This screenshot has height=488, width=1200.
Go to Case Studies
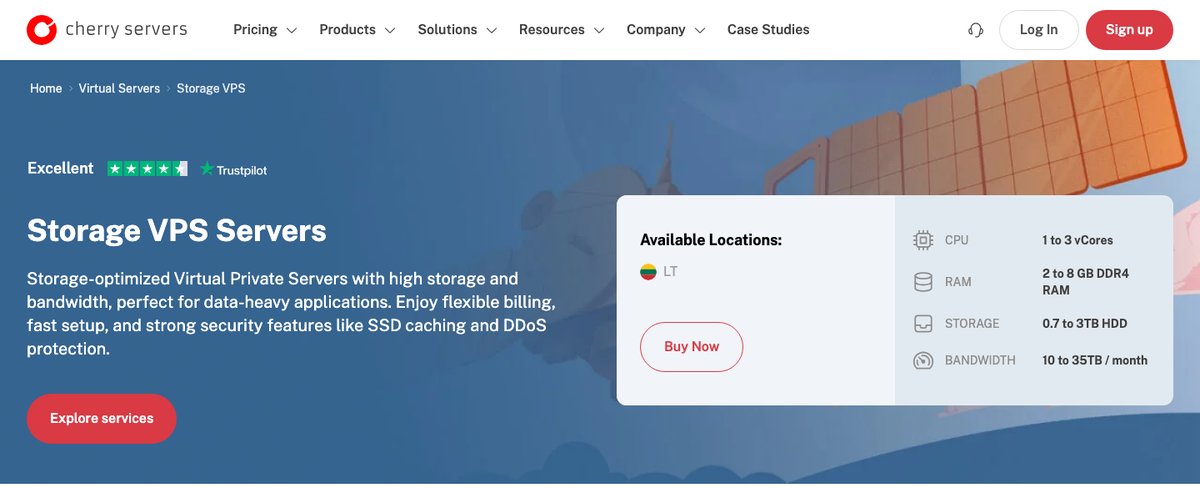768,30
